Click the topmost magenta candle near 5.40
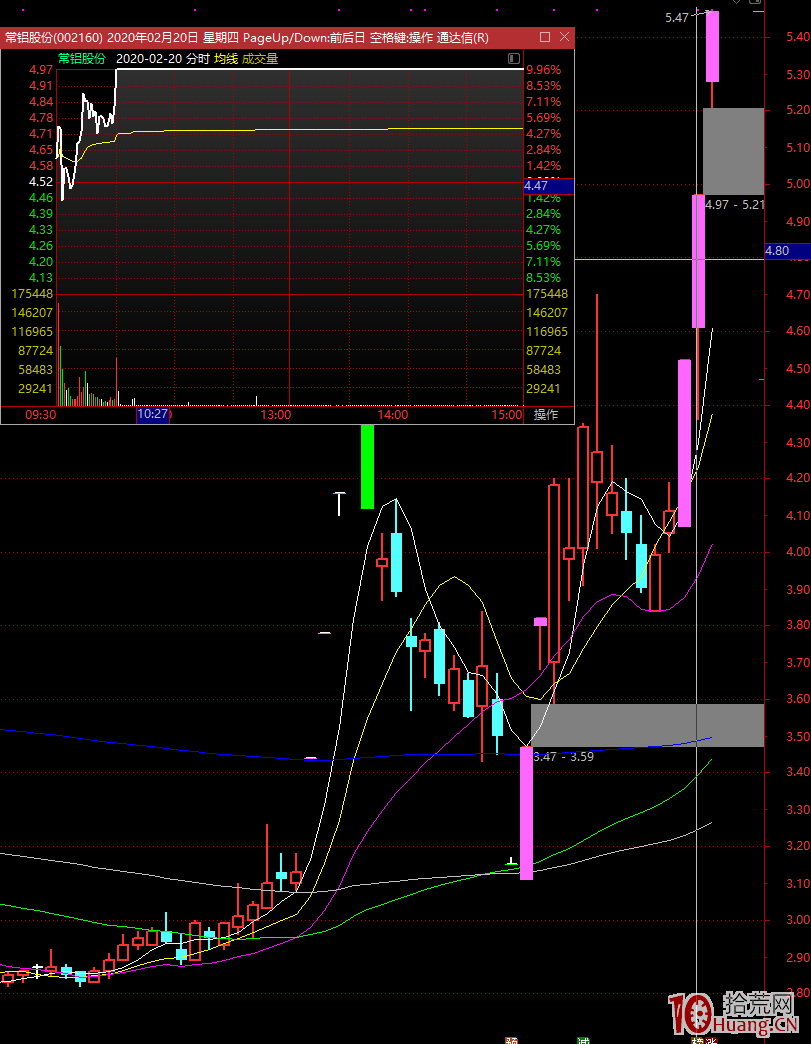Viewport: 811px width, 1044px height. click(712, 46)
